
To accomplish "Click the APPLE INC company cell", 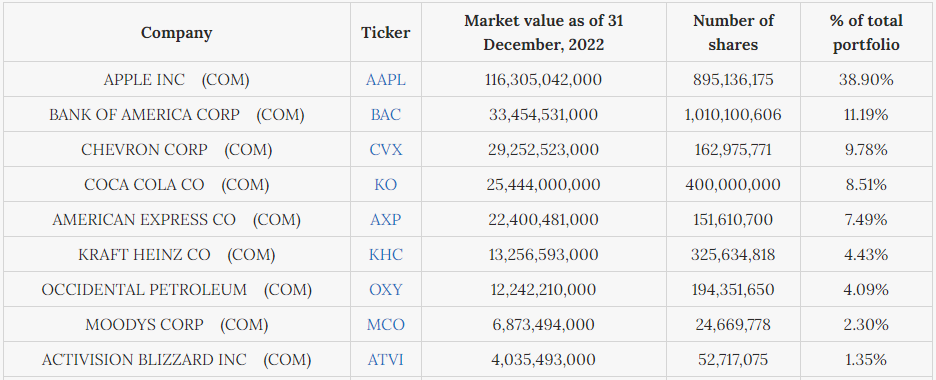I will click(x=177, y=79).
